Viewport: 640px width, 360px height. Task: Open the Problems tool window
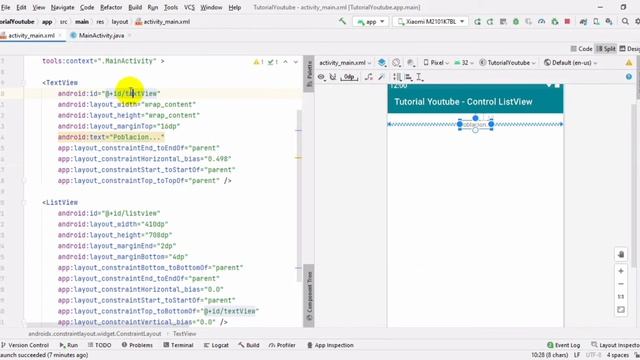137,345
